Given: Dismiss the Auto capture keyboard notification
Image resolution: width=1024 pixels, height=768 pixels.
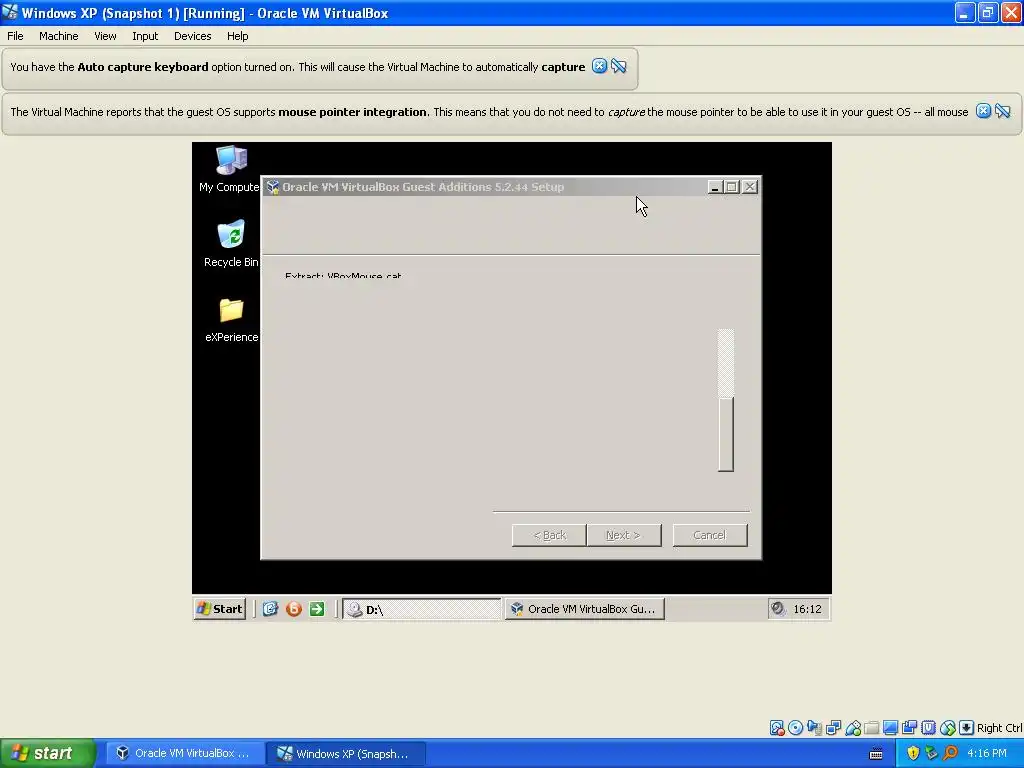Looking at the screenshot, I should 600,66.
